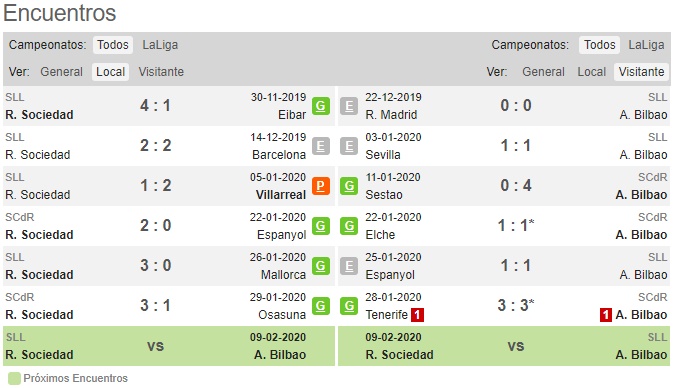Click the green G badge next to Osasuna
The height and width of the screenshot is (388, 673).
click(x=321, y=306)
